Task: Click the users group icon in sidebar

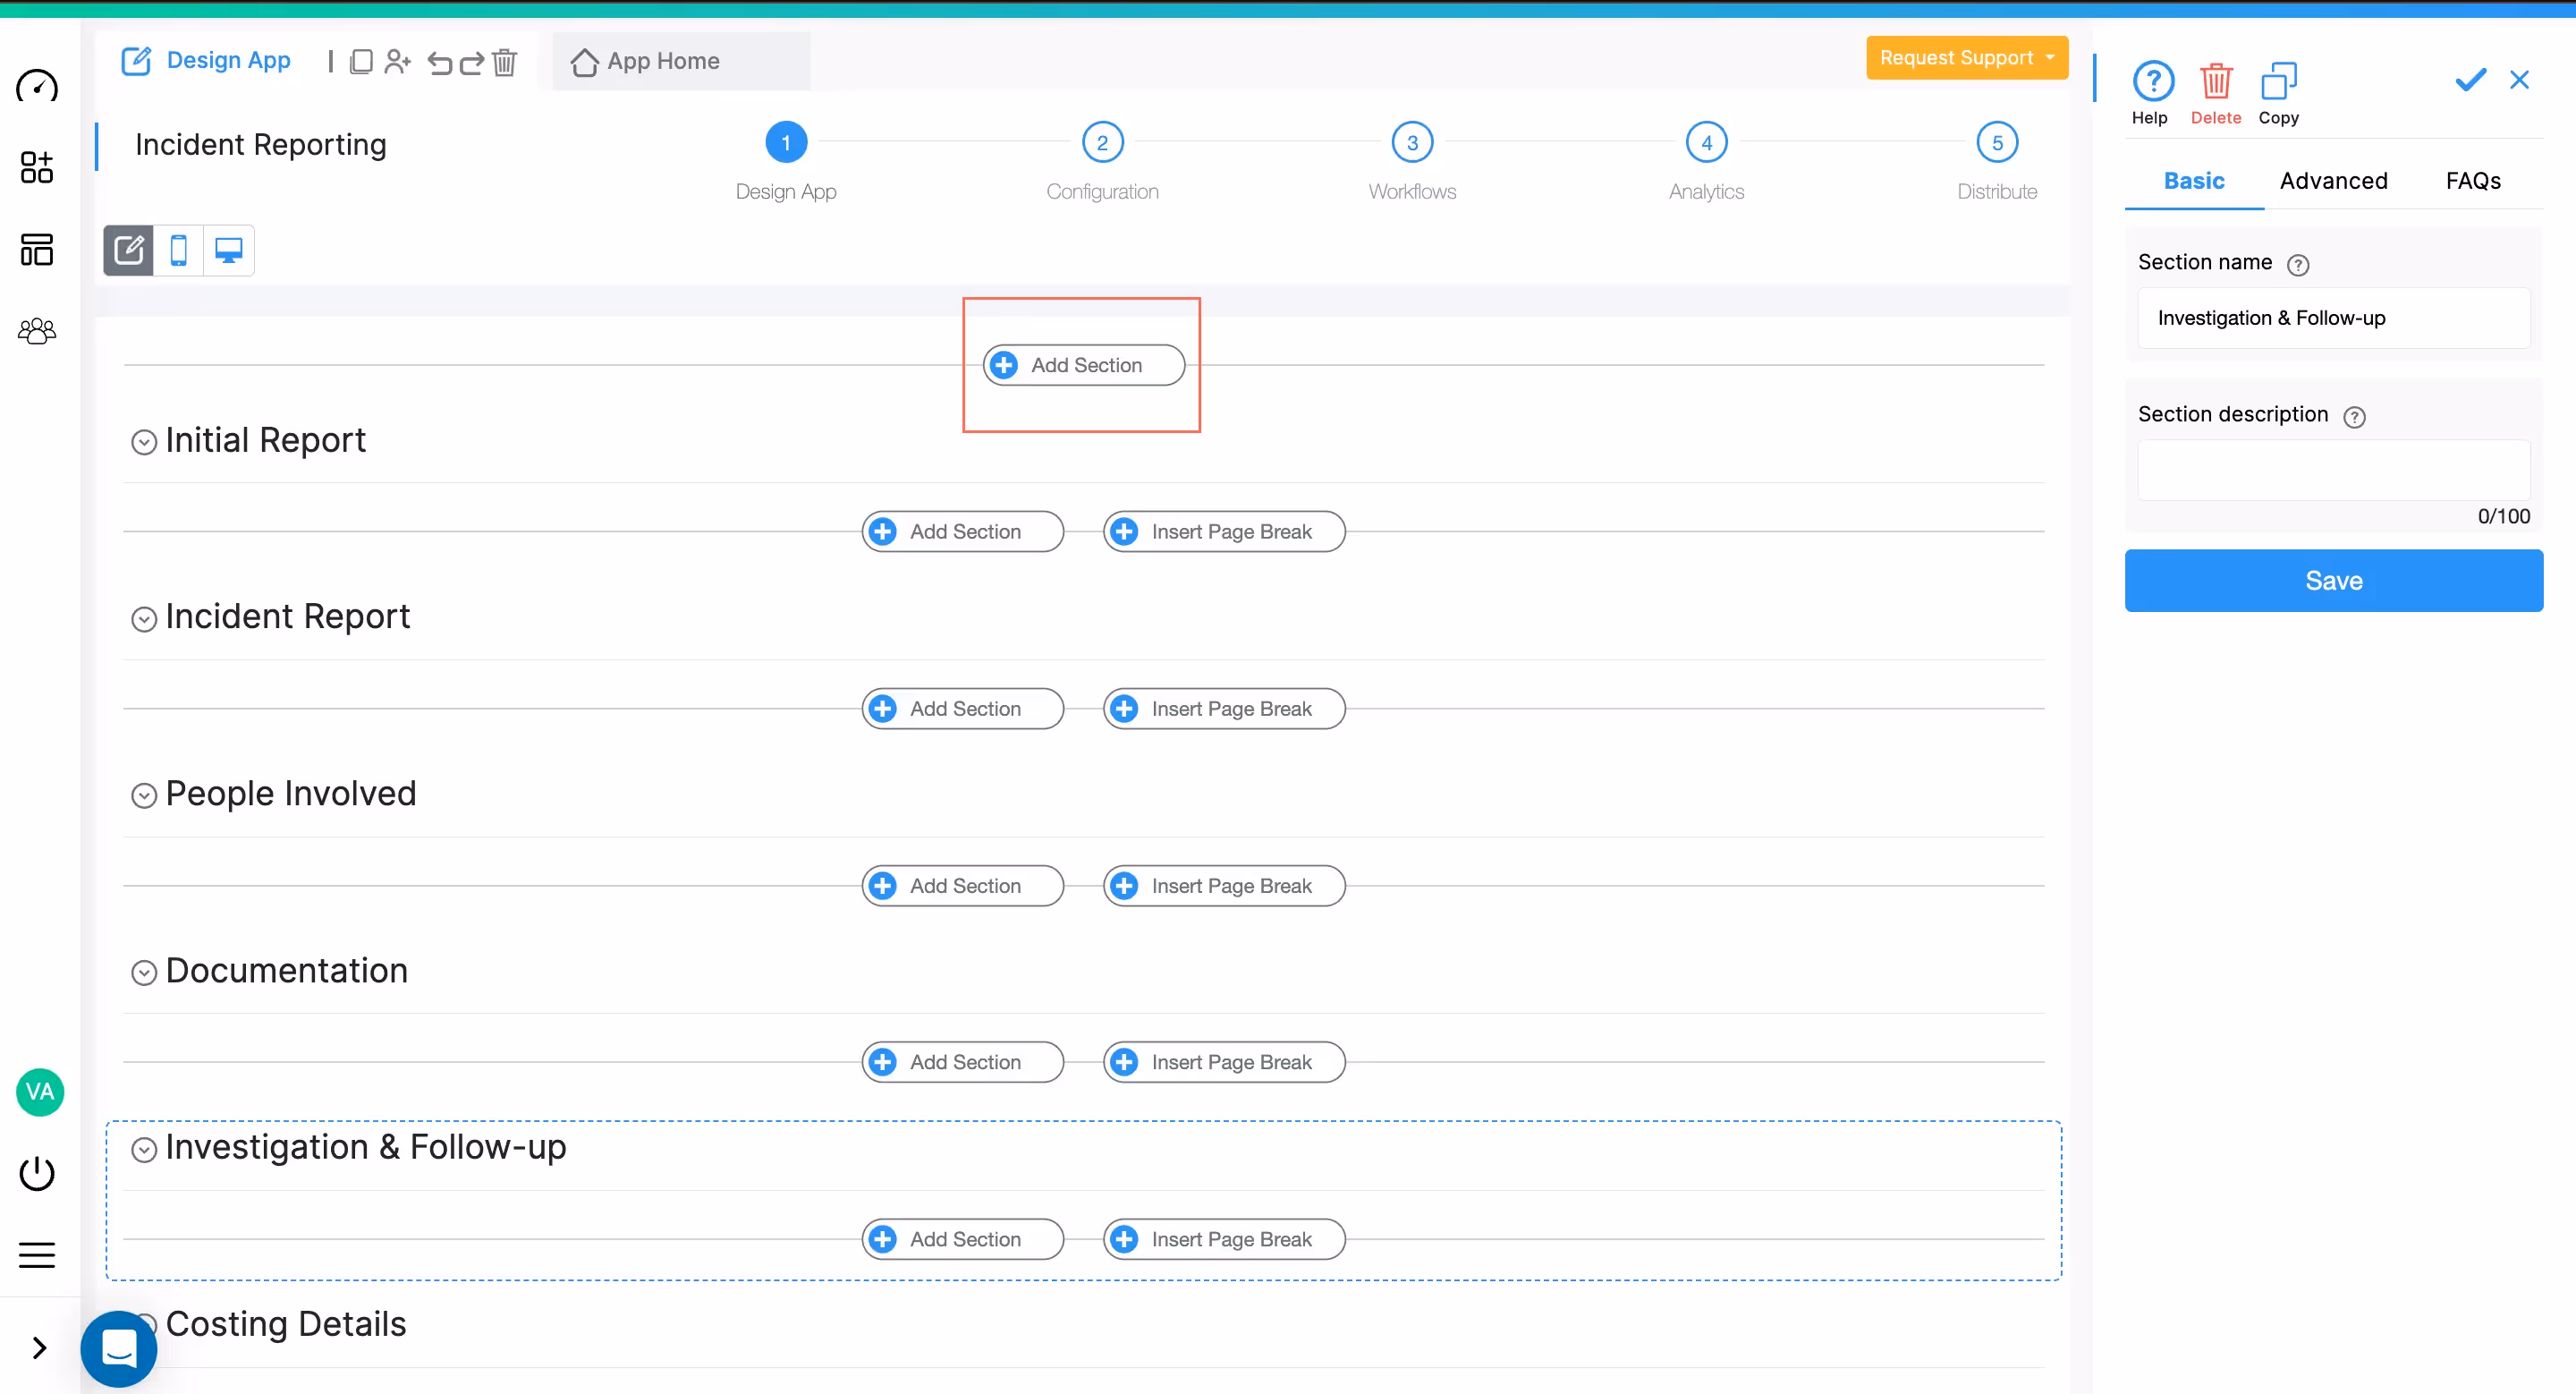Action: point(37,331)
